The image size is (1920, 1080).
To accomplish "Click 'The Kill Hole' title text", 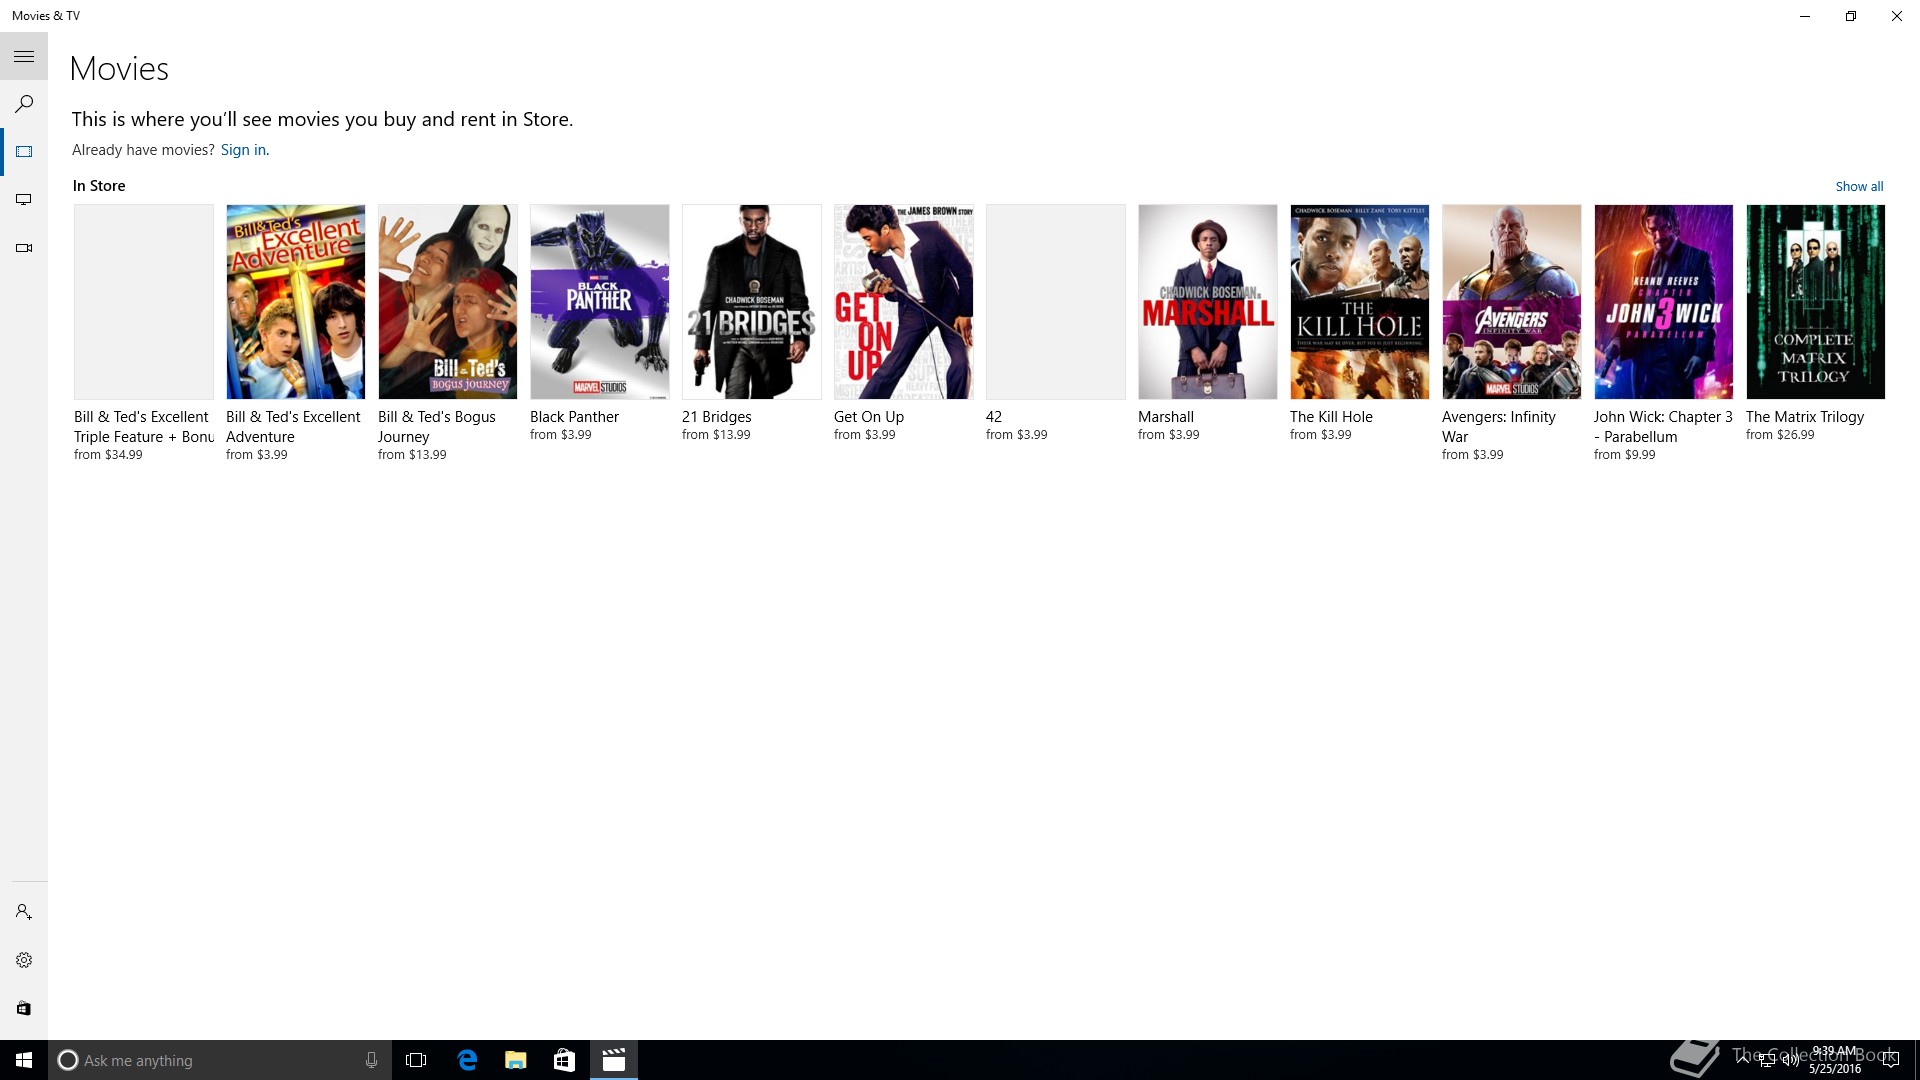I will pyautogui.click(x=1331, y=417).
